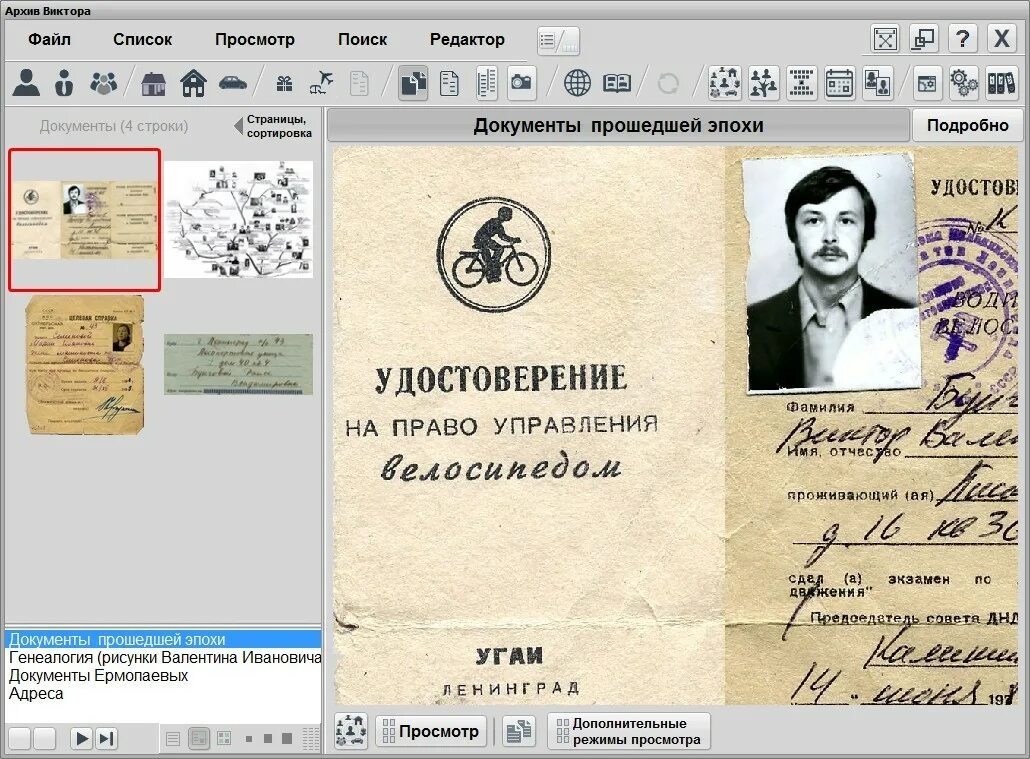
Task: Select the car icon in the toolbar
Action: (232, 83)
